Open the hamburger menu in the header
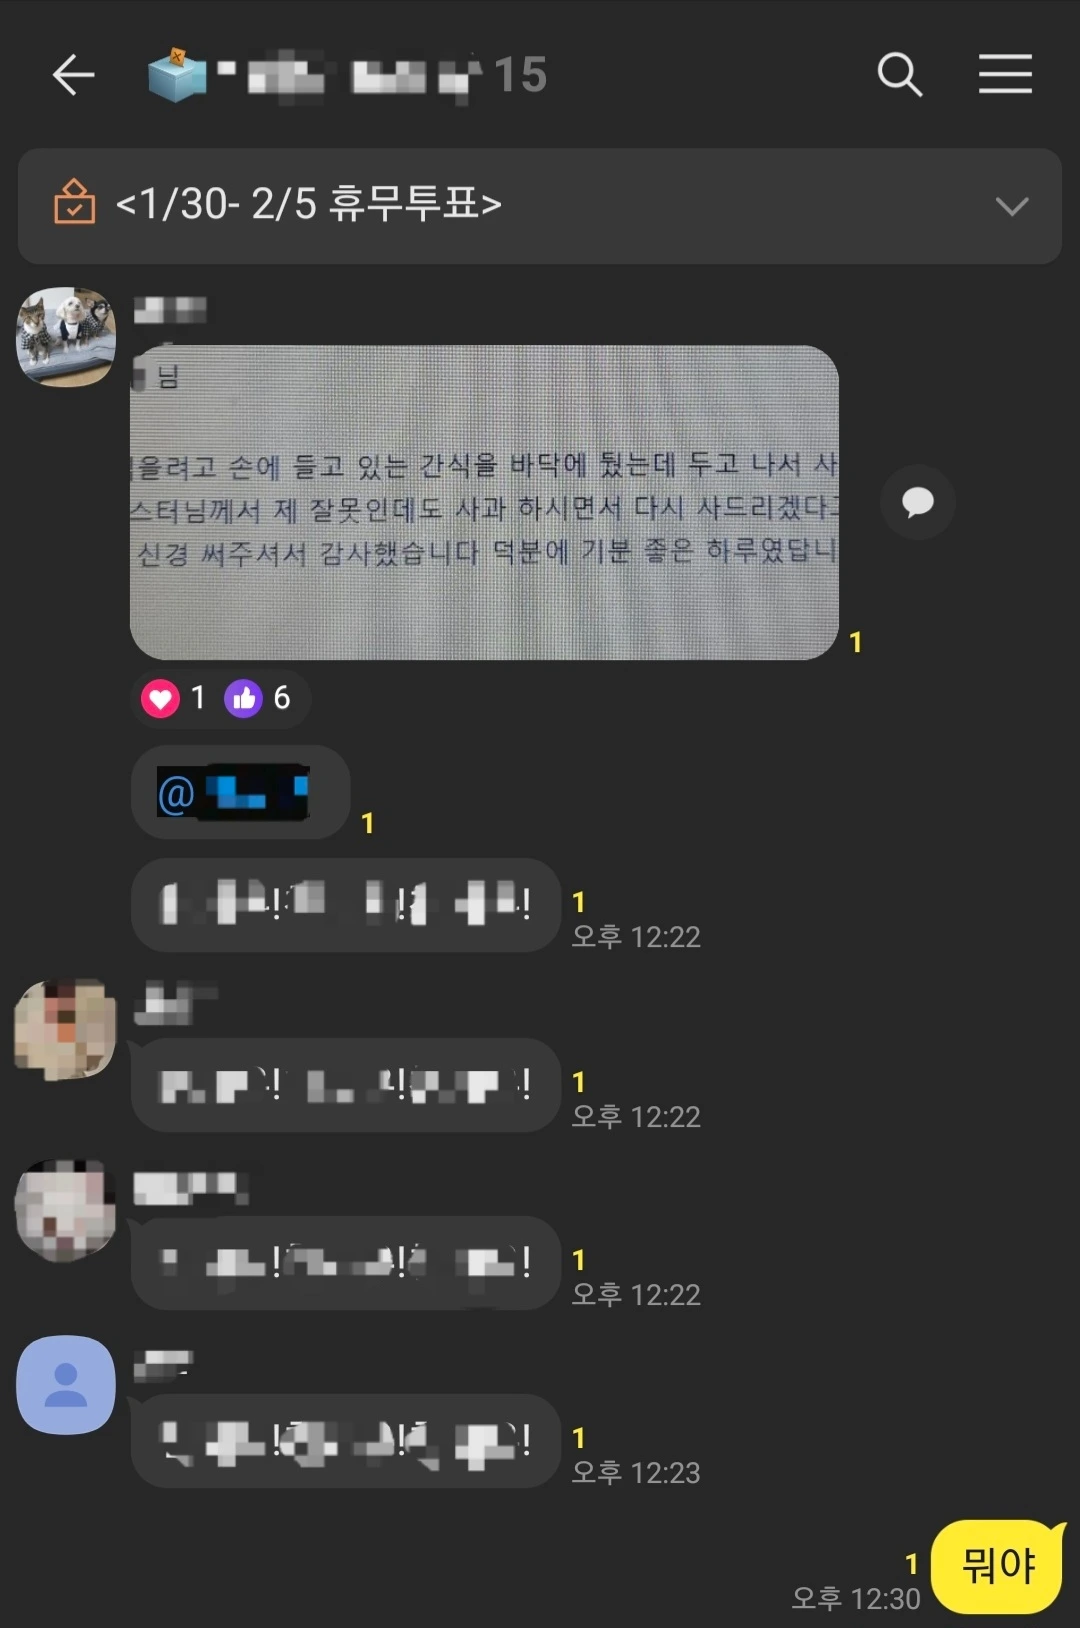The width and height of the screenshot is (1080, 1628). coord(1005,75)
